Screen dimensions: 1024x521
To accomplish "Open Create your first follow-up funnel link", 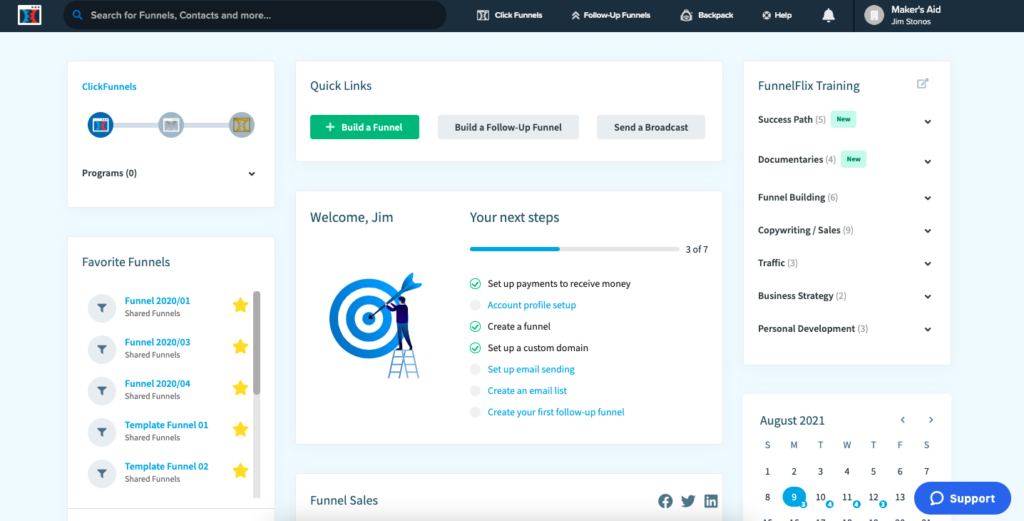I will (x=556, y=412).
